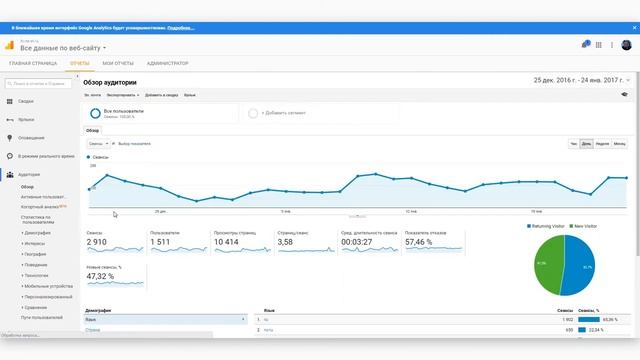Switch chart granularity to День
The image size is (640, 360).
[x=586, y=144]
